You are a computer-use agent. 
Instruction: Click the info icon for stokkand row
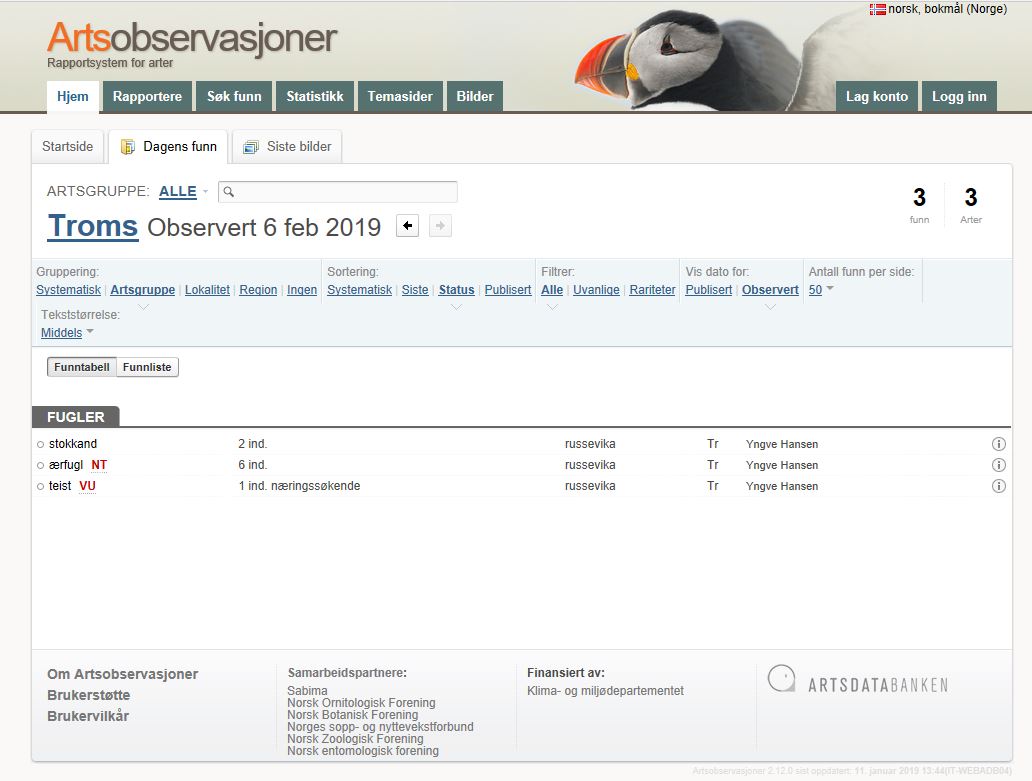coord(998,444)
